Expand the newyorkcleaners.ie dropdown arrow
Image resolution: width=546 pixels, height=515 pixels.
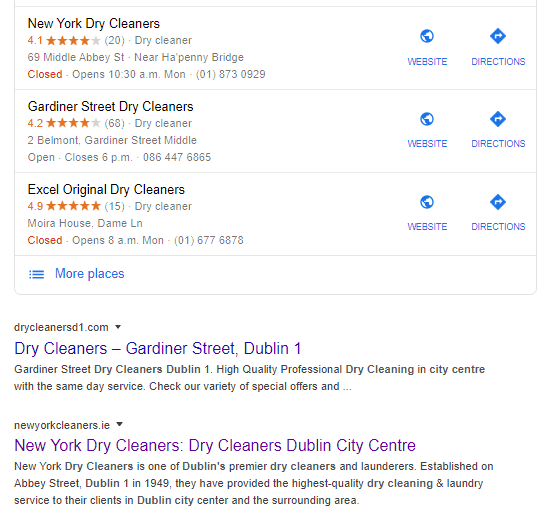click(x=119, y=424)
